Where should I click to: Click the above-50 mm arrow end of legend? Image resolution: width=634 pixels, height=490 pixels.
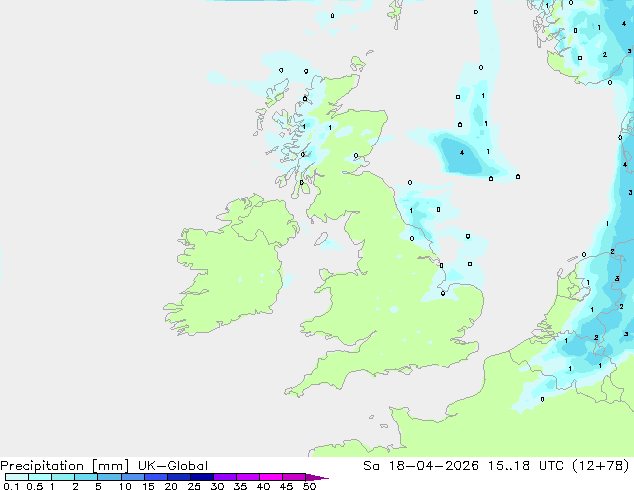[317, 477]
